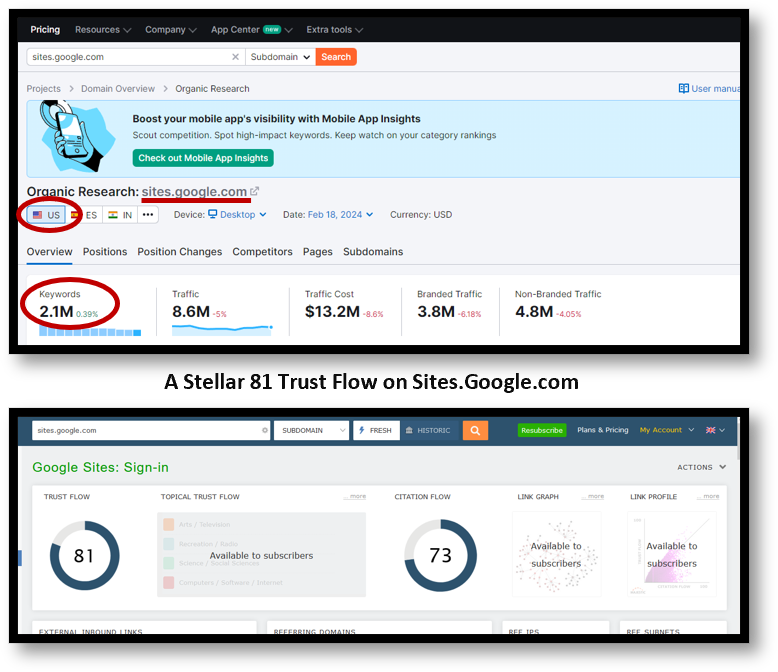Click the green Resubscribe button
The height and width of the screenshot is (672, 778).
point(542,430)
